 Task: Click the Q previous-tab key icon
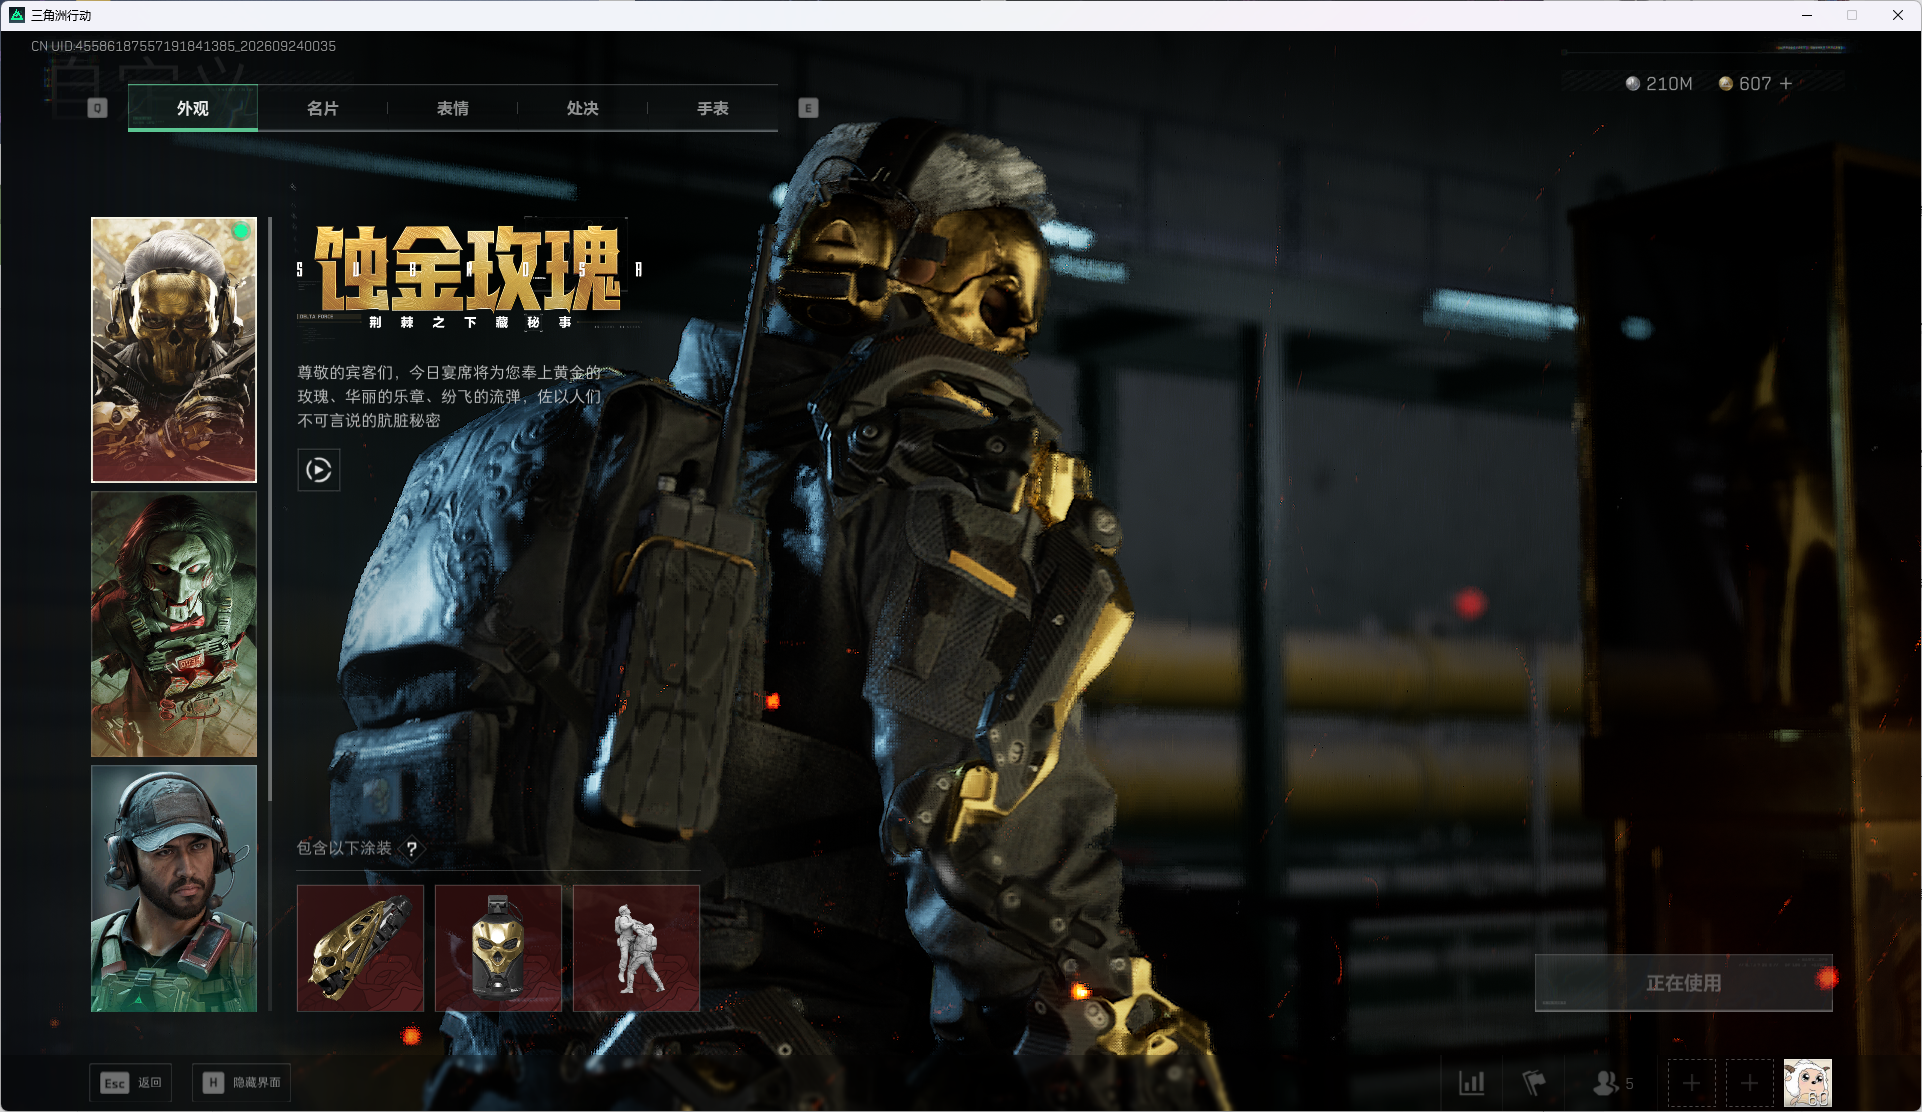pyautogui.click(x=97, y=108)
